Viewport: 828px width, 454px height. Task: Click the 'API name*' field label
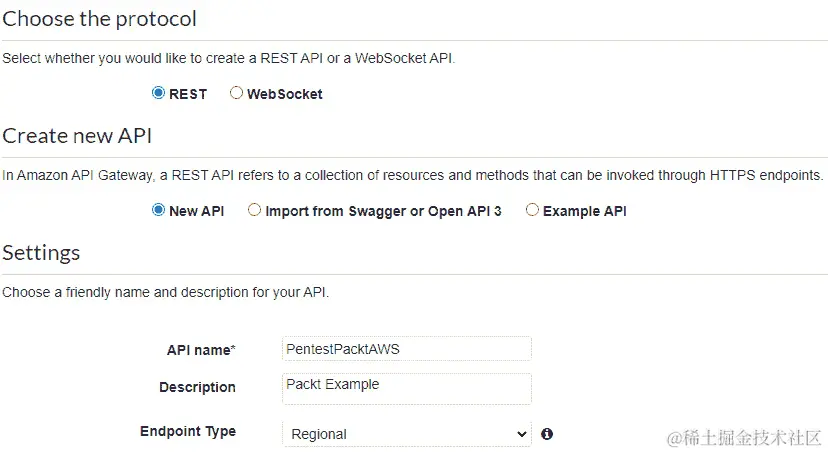coord(201,350)
